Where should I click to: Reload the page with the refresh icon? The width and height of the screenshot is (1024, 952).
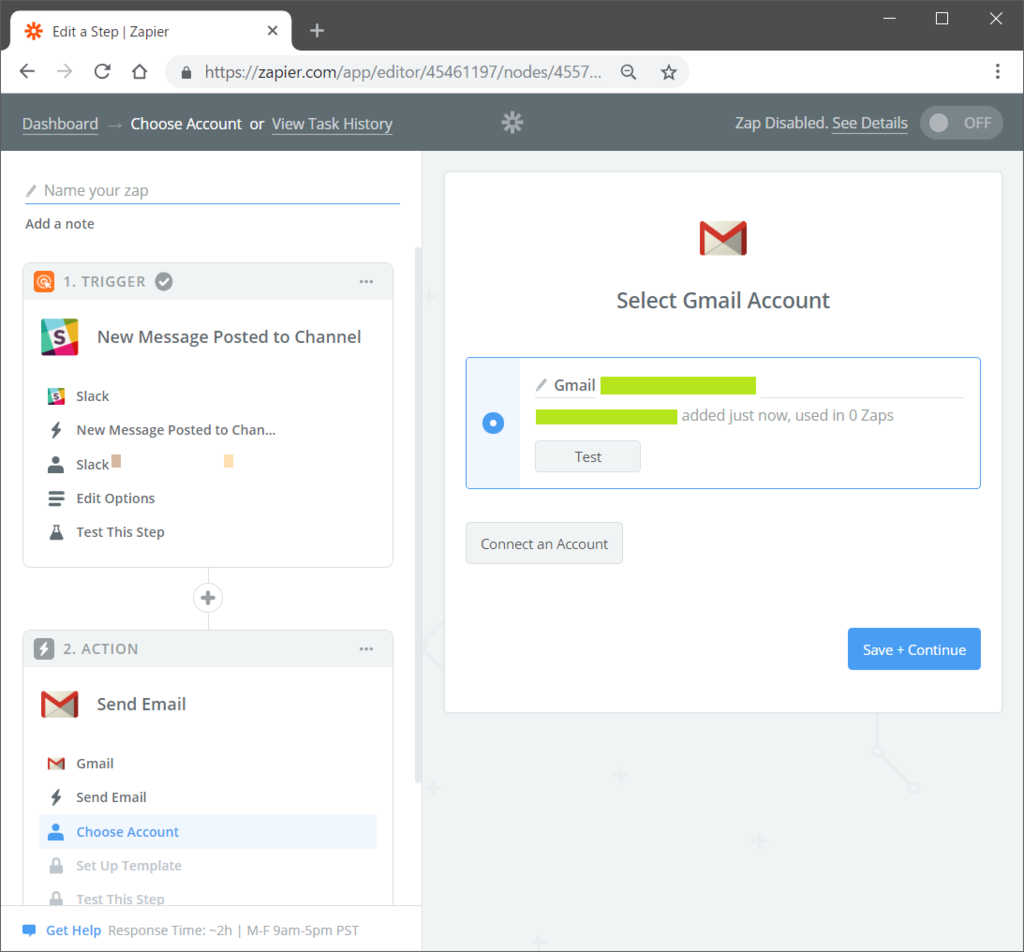click(103, 71)
